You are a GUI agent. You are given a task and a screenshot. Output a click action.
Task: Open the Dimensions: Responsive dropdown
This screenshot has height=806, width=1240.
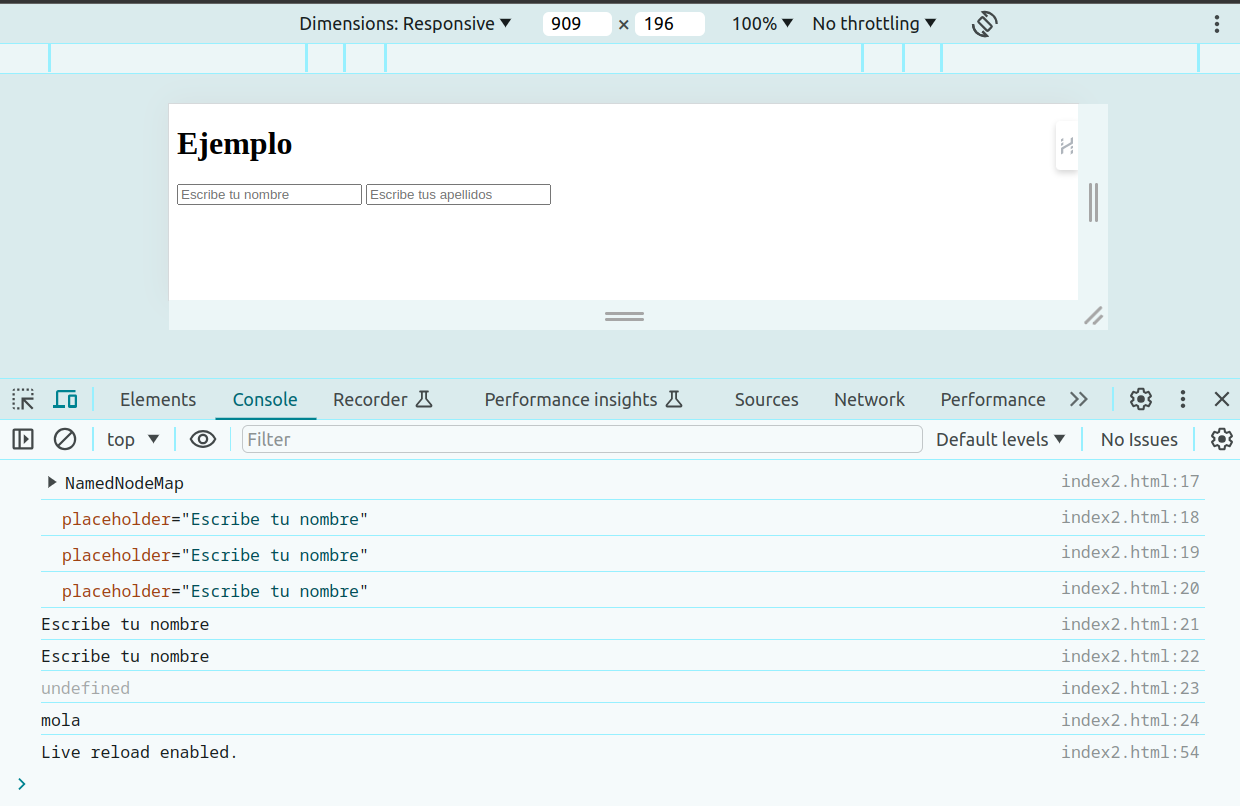click(x=405, y=24)
